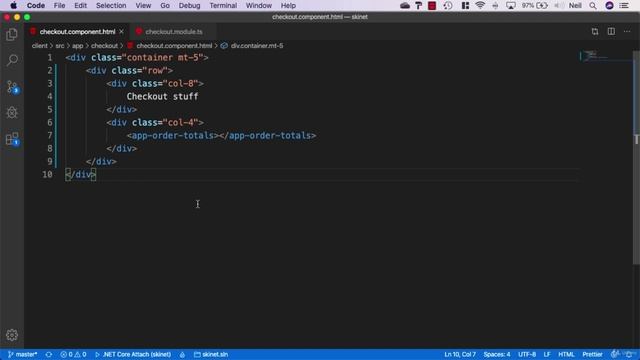Screen dimensions: 640x360
Task: Open the Search view in activity bar
Action: pos(12,60)
